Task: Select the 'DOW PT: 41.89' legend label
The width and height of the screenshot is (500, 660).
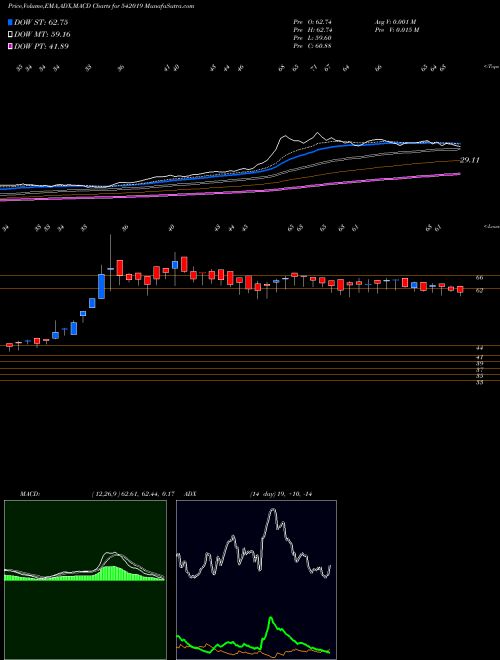Action: point(41,46)
